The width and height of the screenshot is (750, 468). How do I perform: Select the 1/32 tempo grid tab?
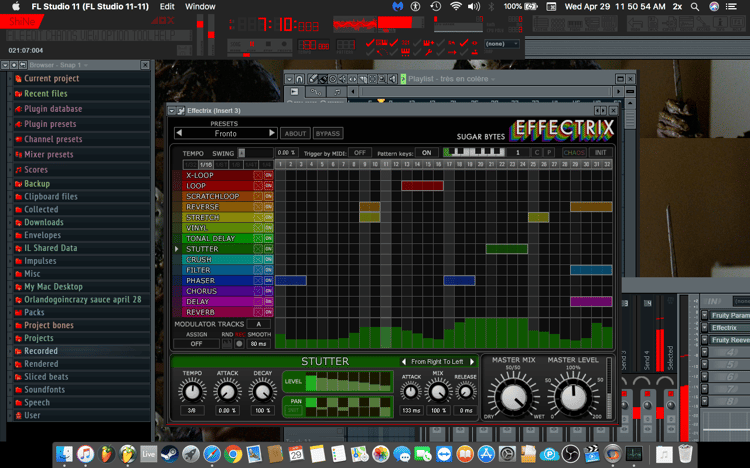point(190,165)
